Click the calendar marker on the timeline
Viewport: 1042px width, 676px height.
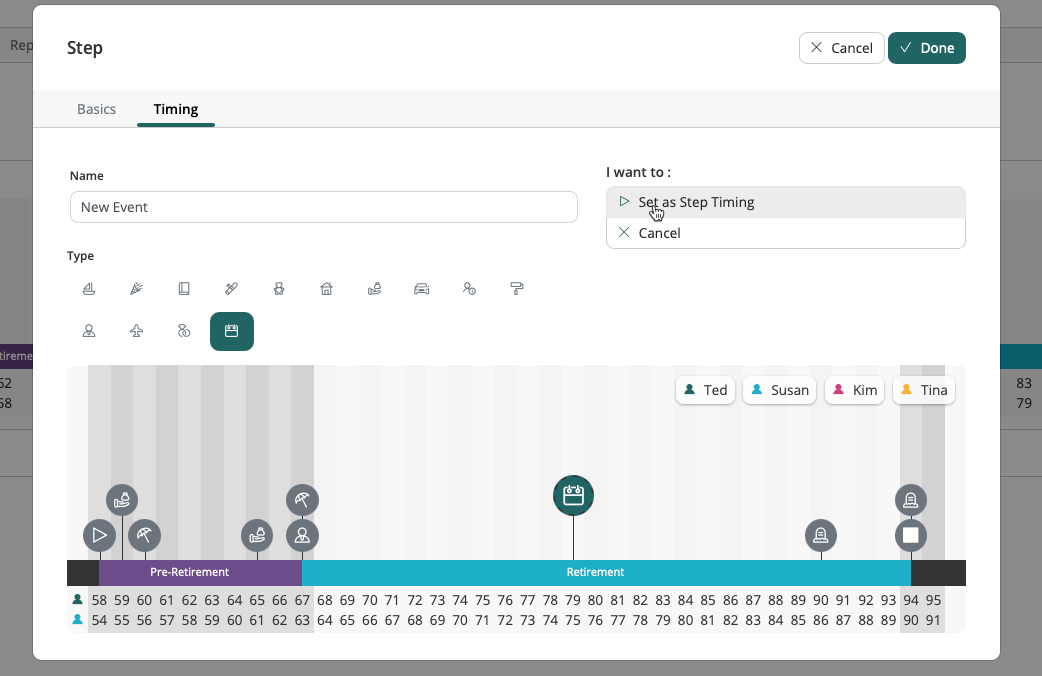pyautogui.click(x=573, y=495)
